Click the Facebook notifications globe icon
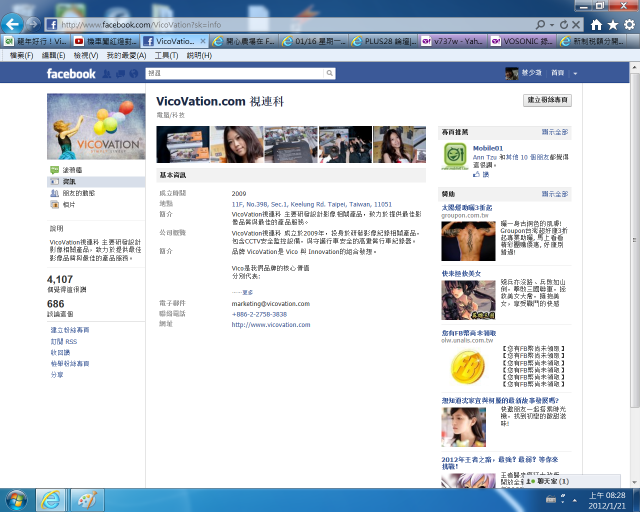Viewport: 640px width, 512px height. pos(133,74)
